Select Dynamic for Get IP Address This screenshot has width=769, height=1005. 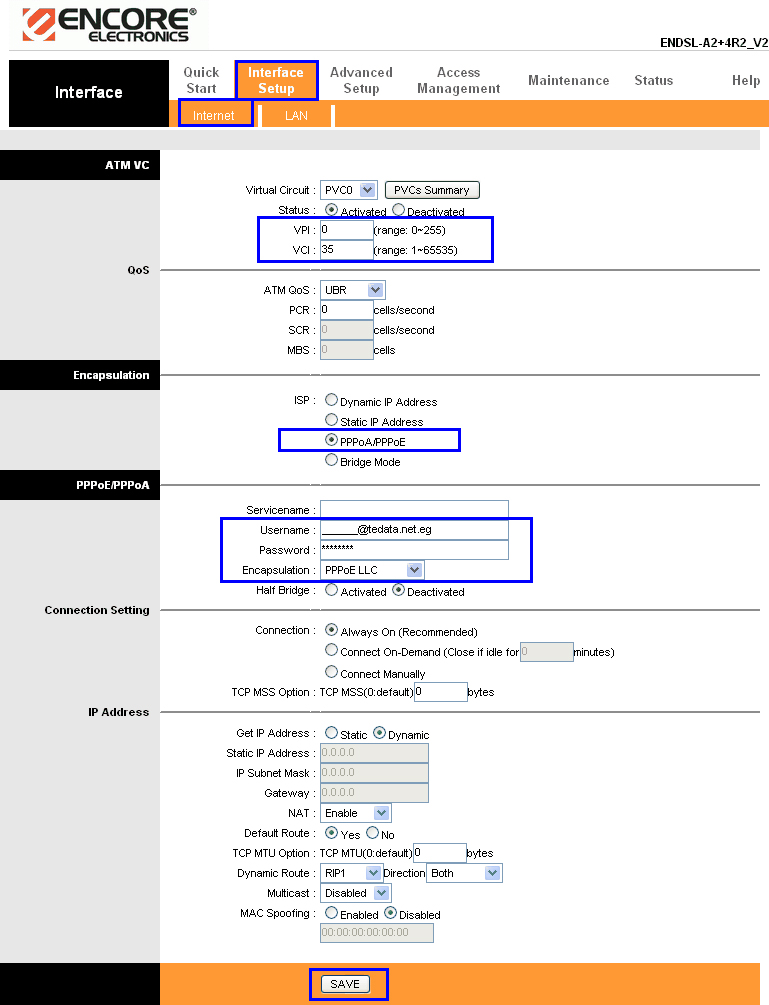pos(379,733)
